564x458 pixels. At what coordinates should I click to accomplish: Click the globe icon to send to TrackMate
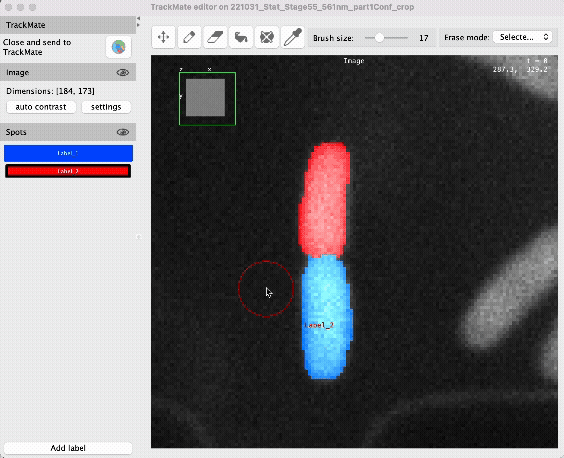click(119, 47)
